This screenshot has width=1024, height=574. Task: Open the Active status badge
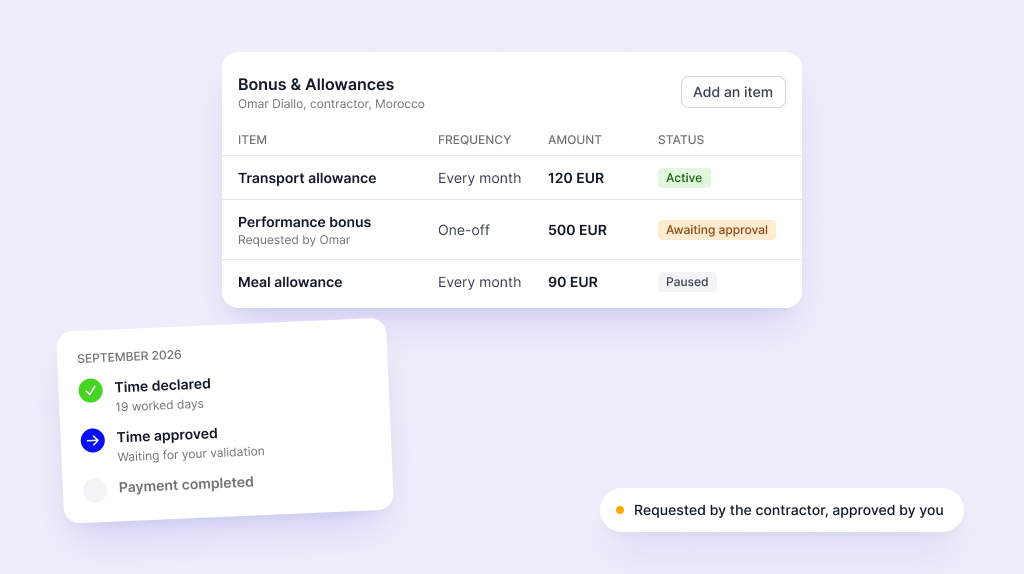684,178
